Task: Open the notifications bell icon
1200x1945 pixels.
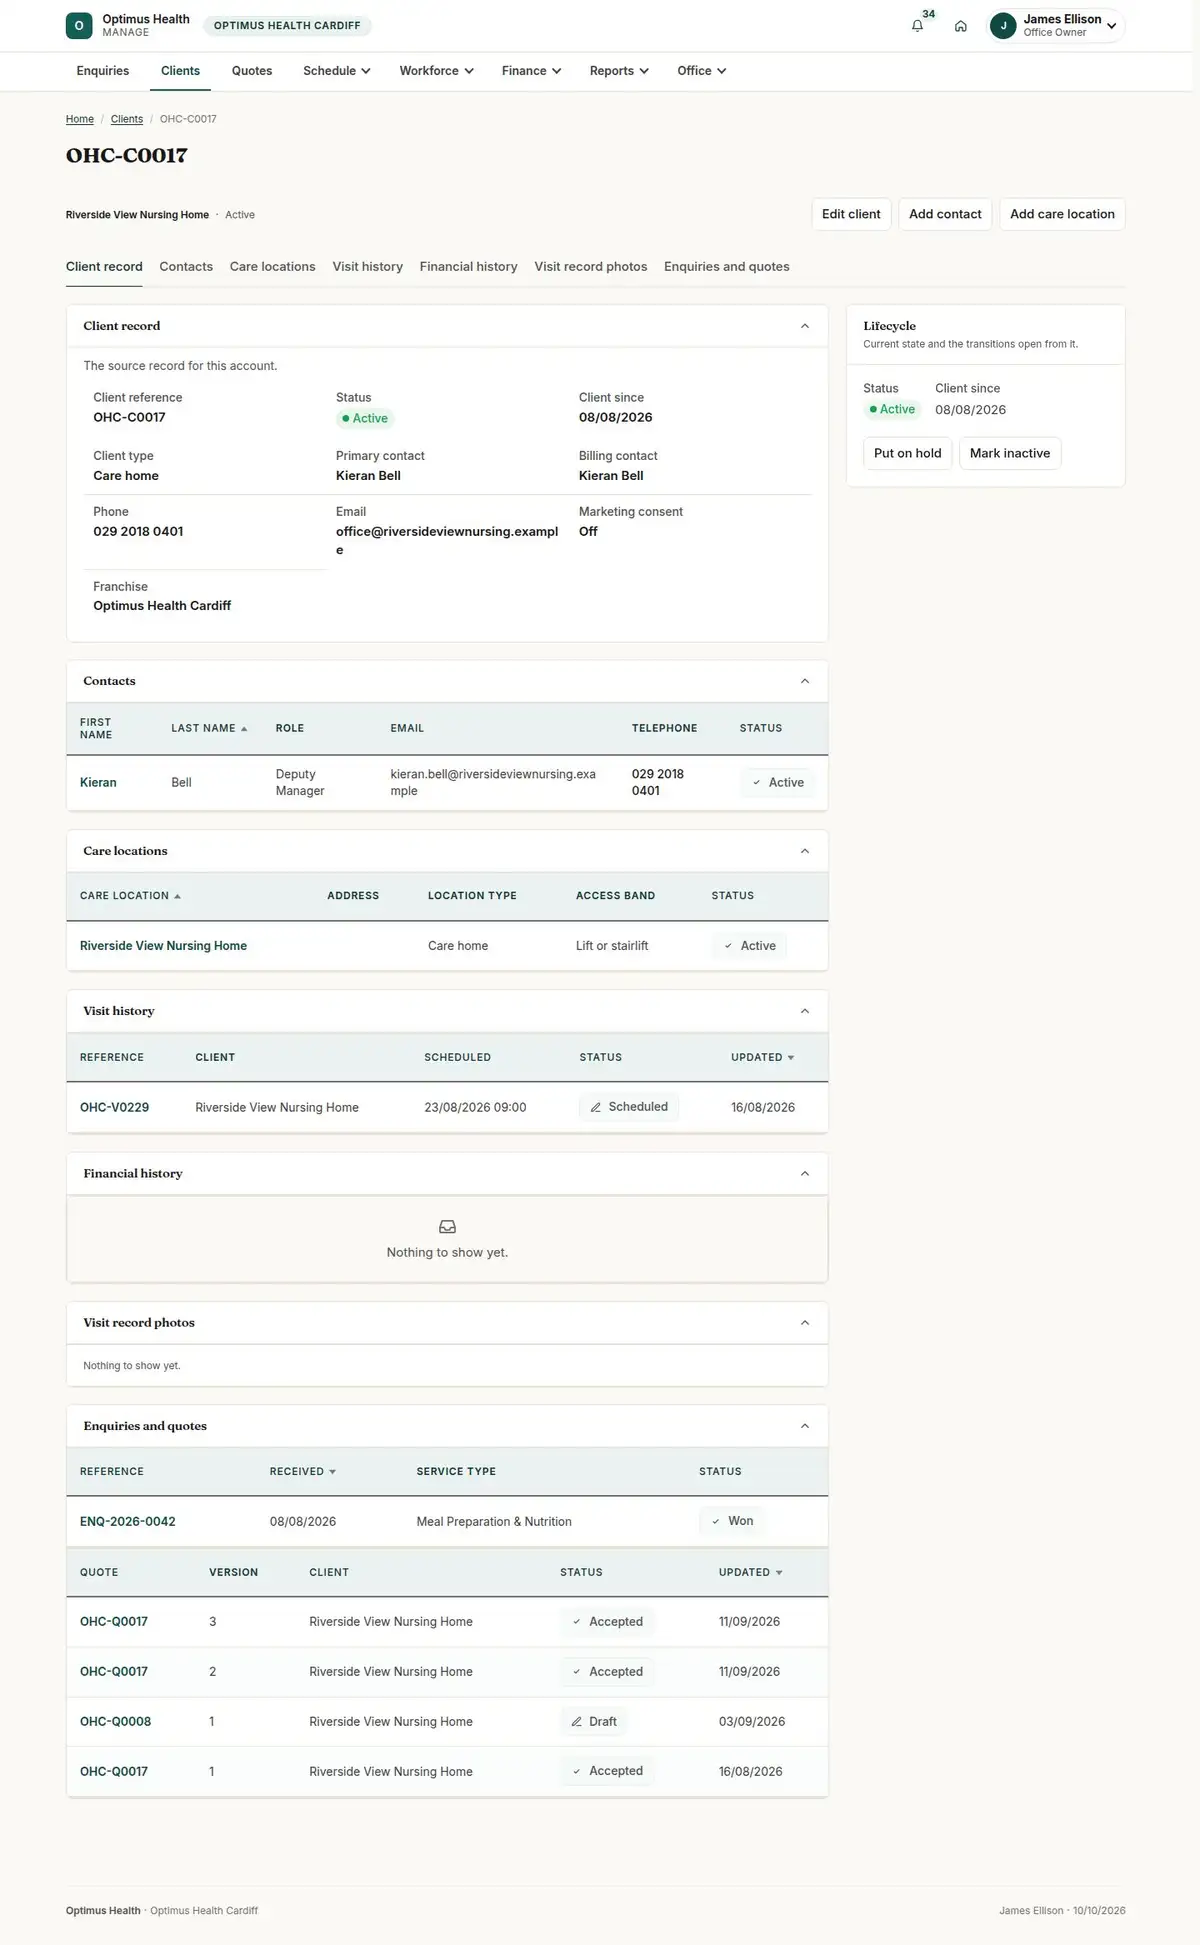Action: pos(917,26)
